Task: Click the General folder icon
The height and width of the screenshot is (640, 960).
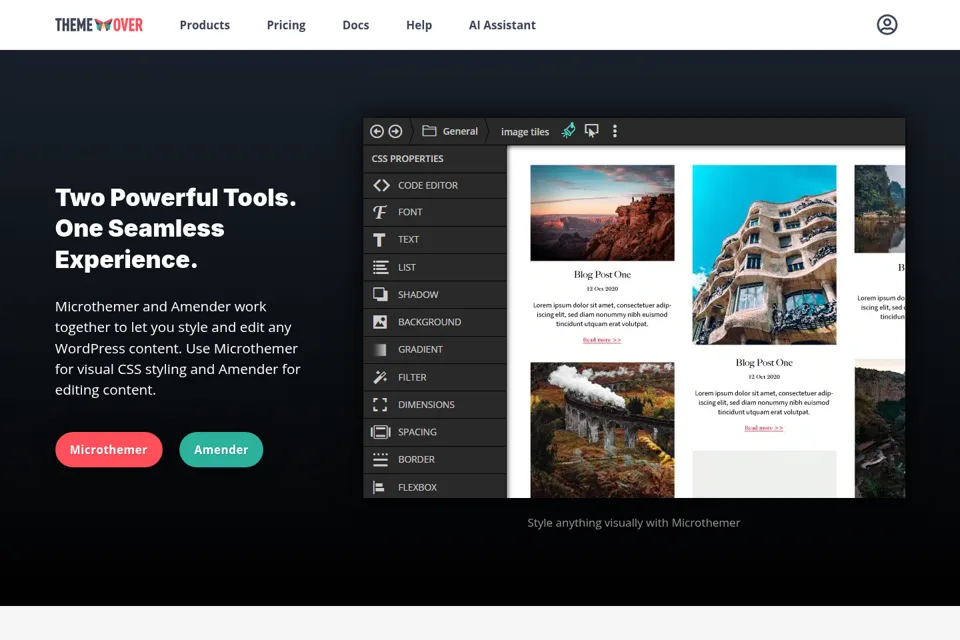Action: pyautogui.click(x=429, y=131)
